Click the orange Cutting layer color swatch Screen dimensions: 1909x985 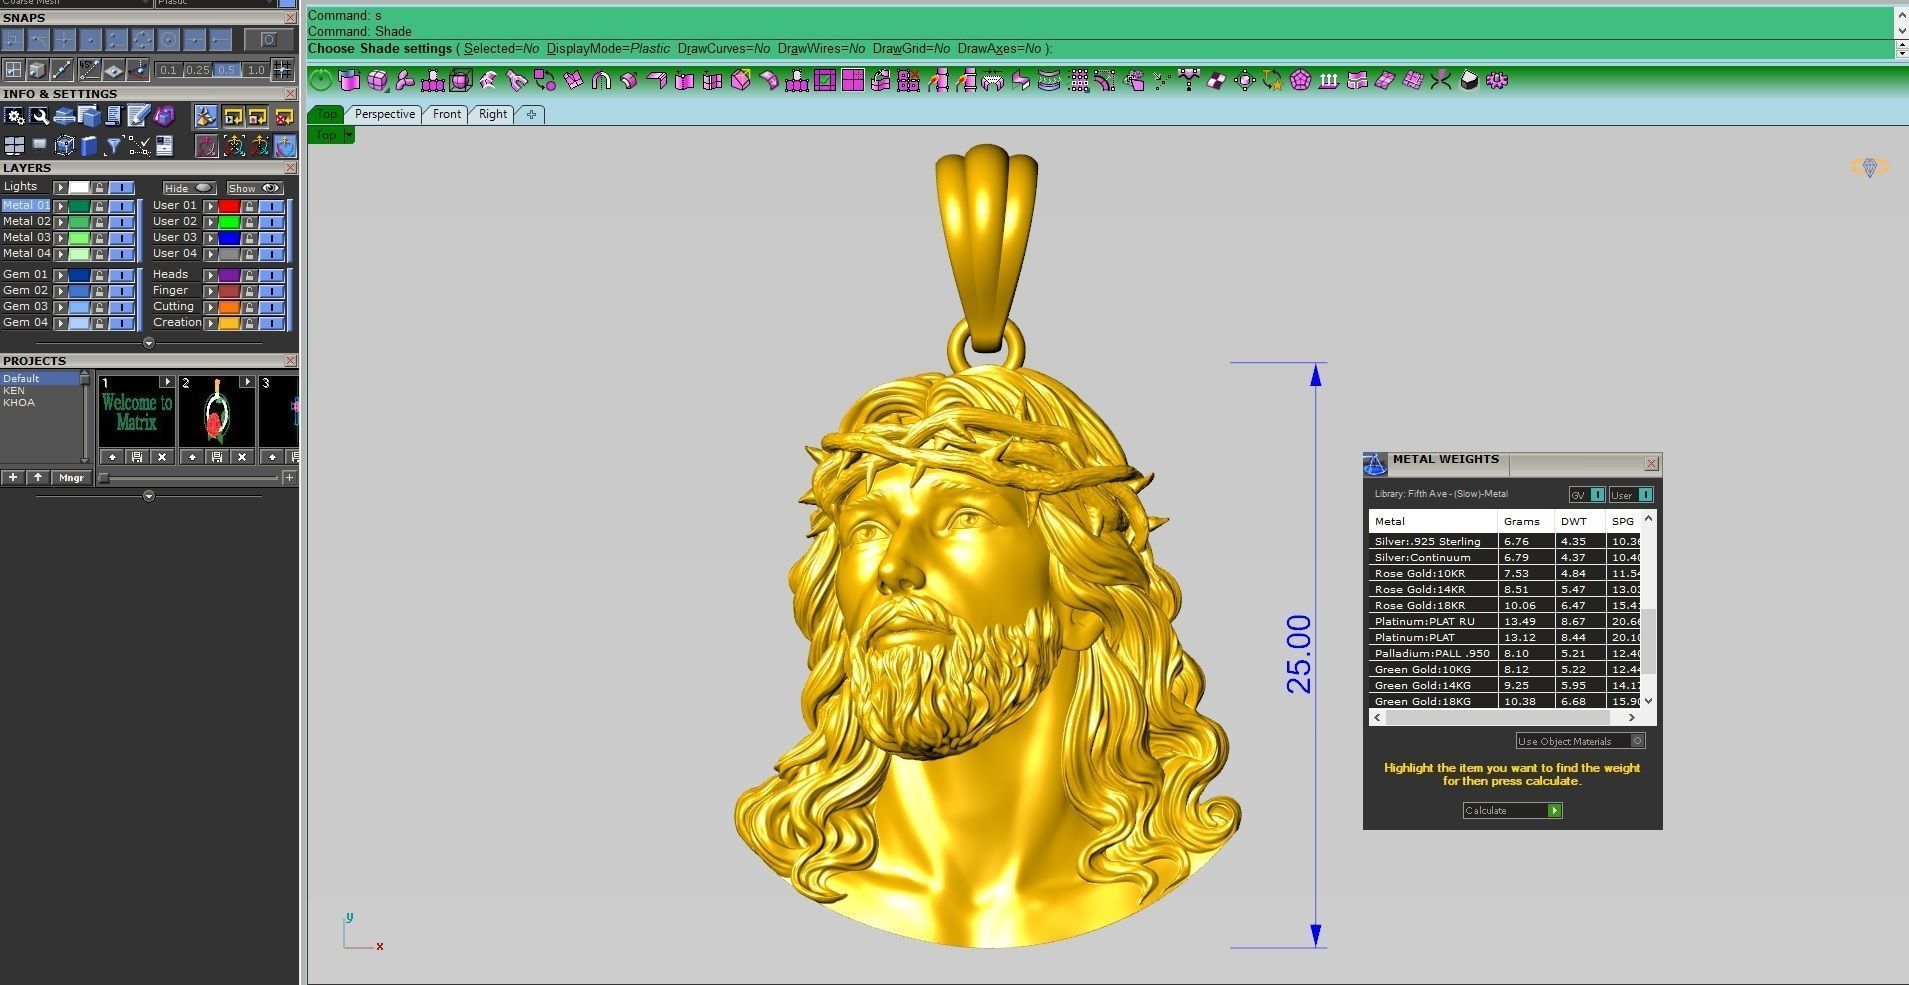click(229, 307)
